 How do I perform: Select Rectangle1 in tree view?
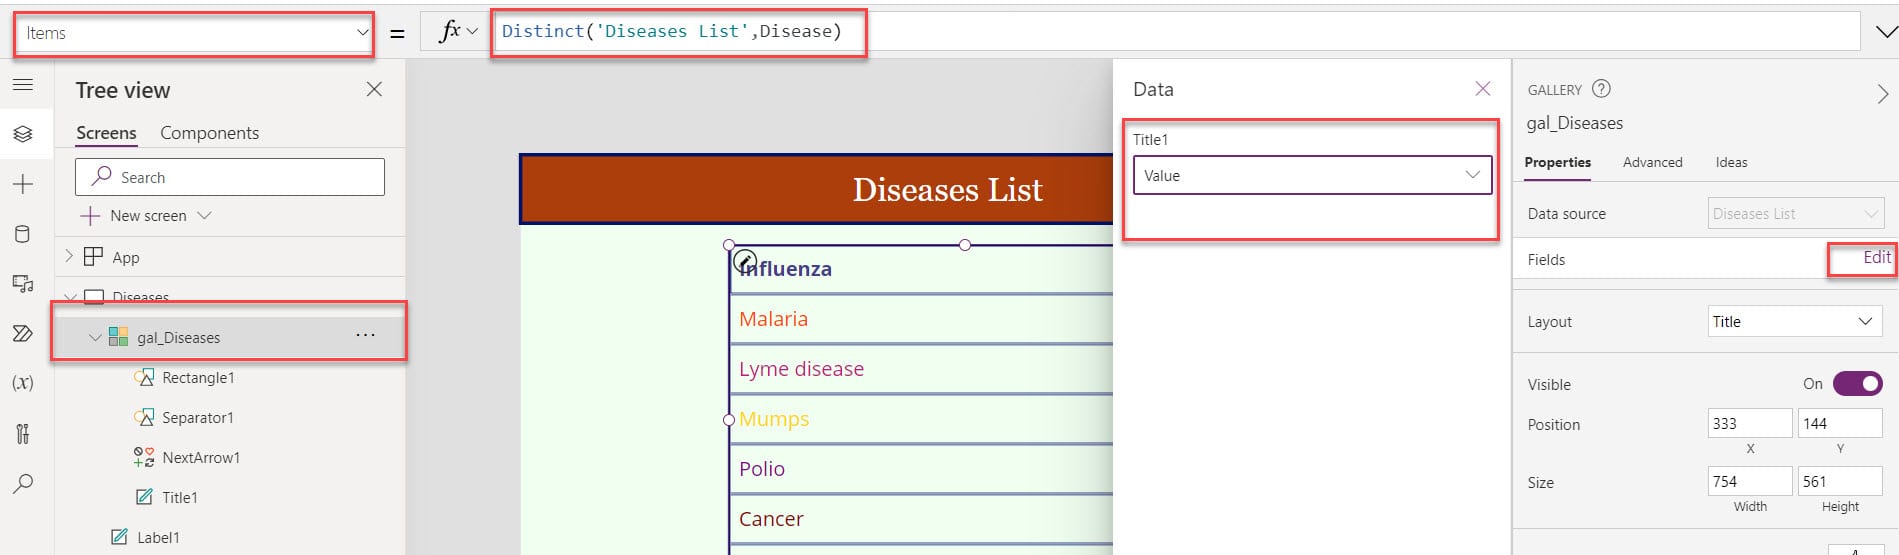coord(198,377)
